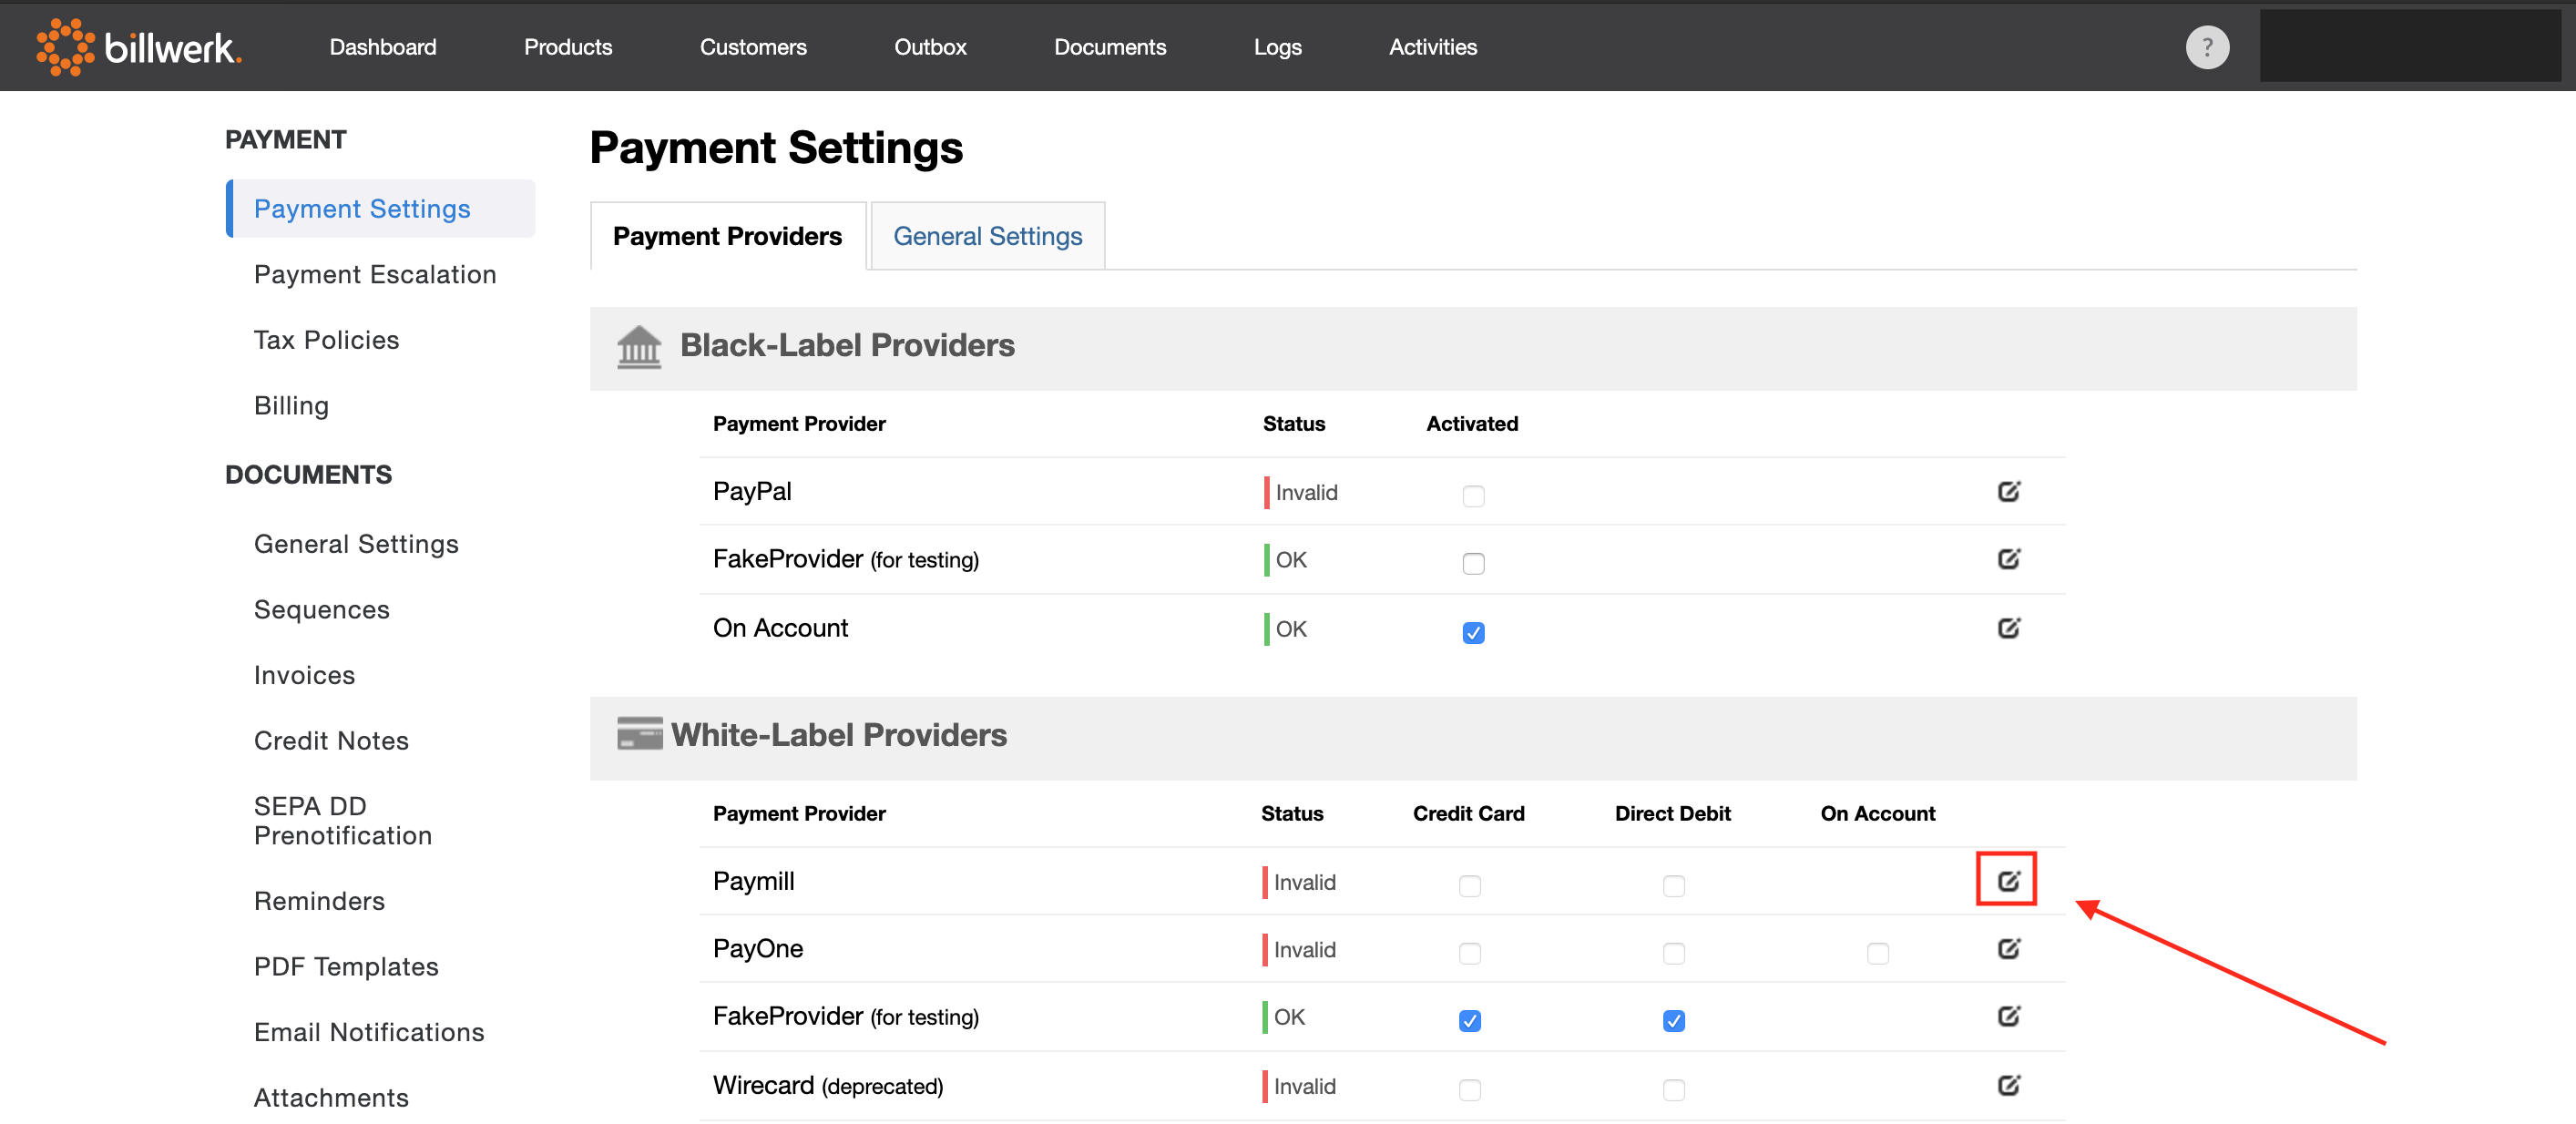2576x1124 pixels.
Task: Open Email Notifications in sidebar
Action: (x=369, y=1031)
